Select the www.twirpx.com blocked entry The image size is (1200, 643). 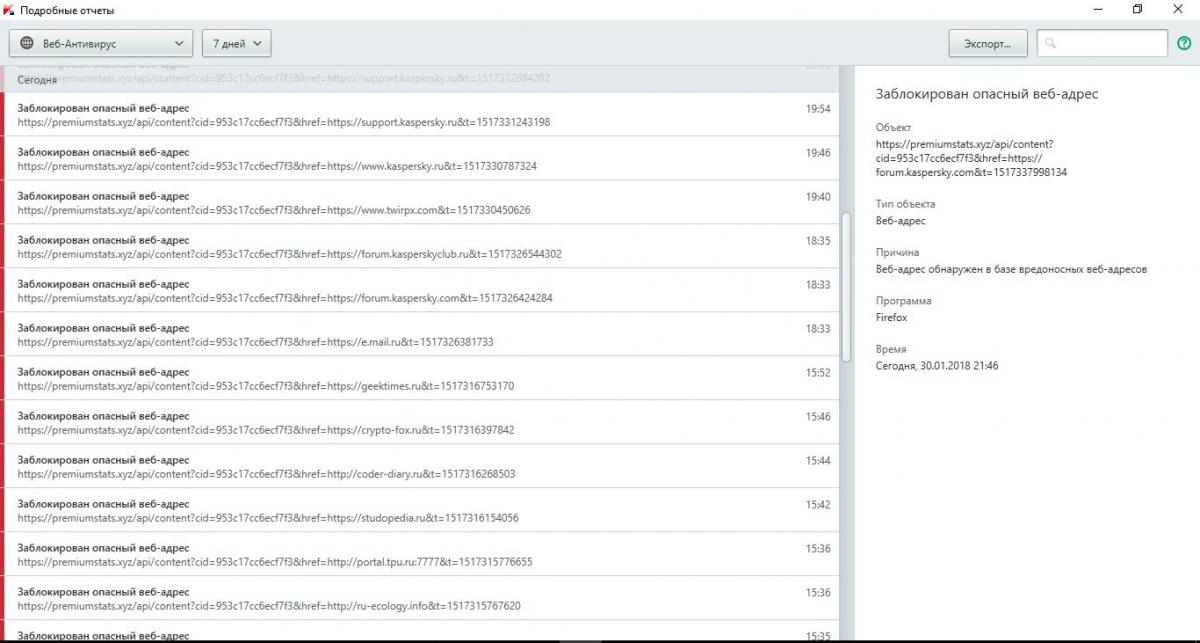[420, 202]
